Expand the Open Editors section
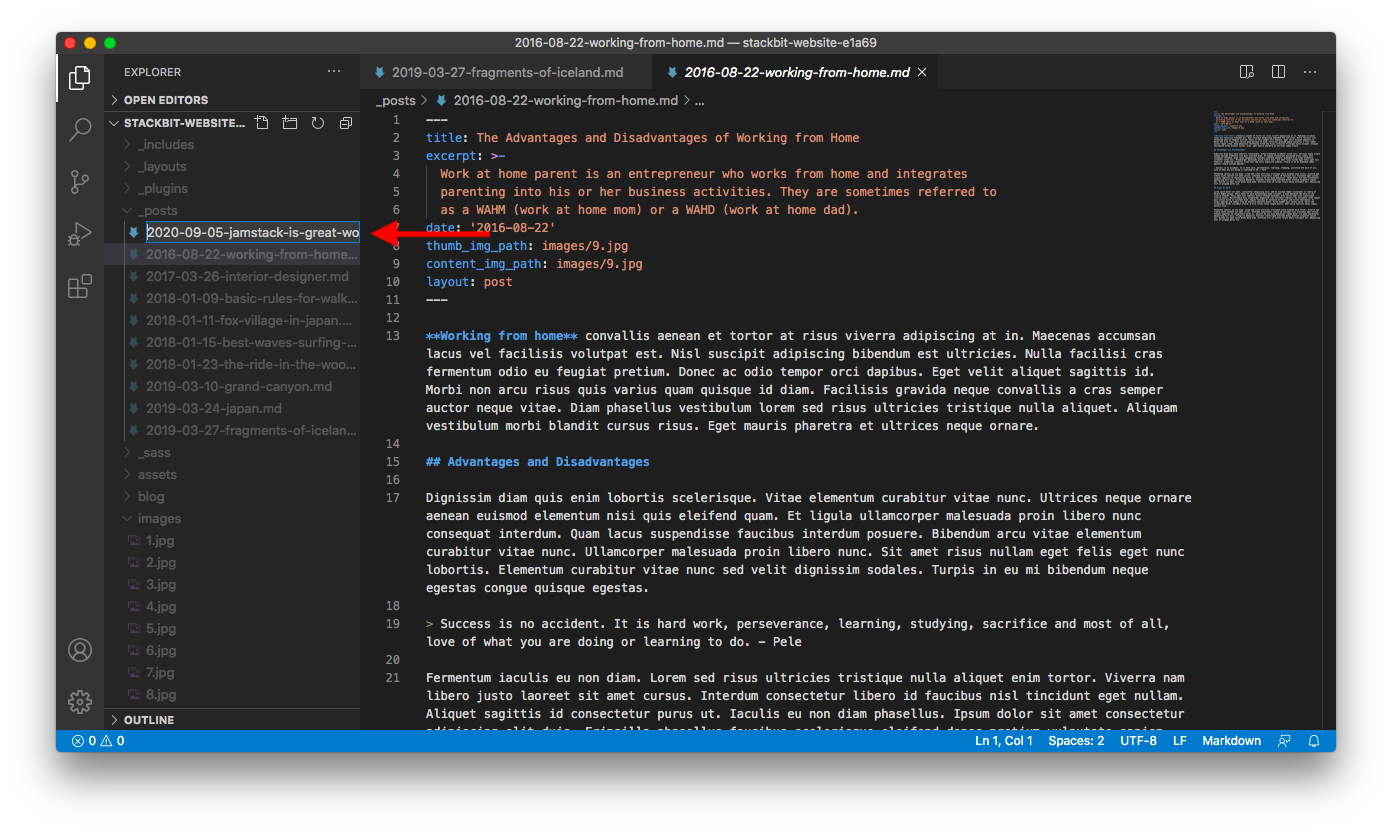This screenshot has width=1392, height=832. click(x=232, y=100)
